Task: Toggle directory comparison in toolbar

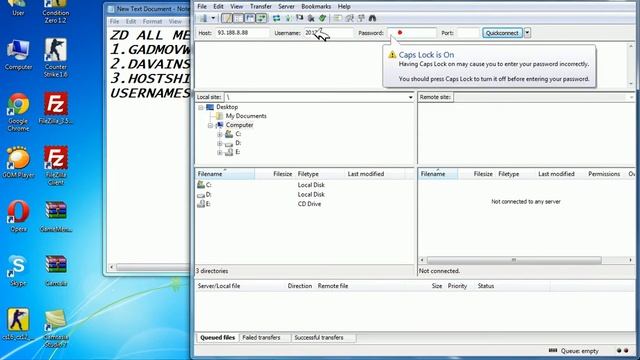Action: [x=349, y=18]
